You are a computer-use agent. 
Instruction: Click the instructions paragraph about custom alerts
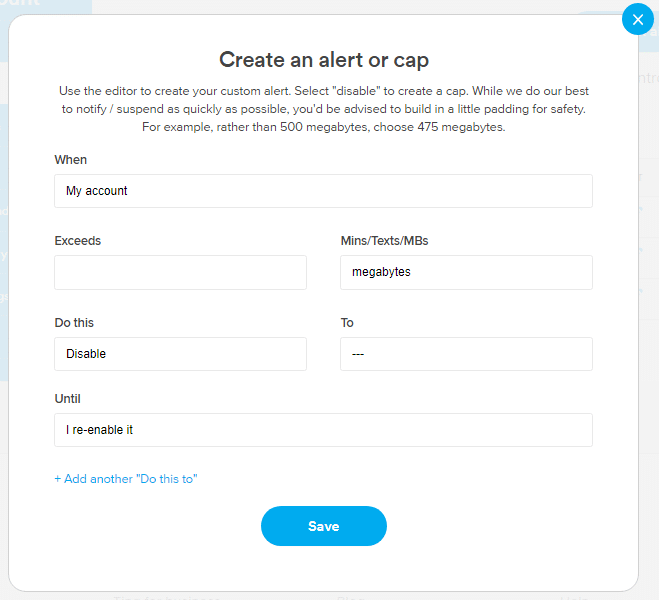coord(324,109)
